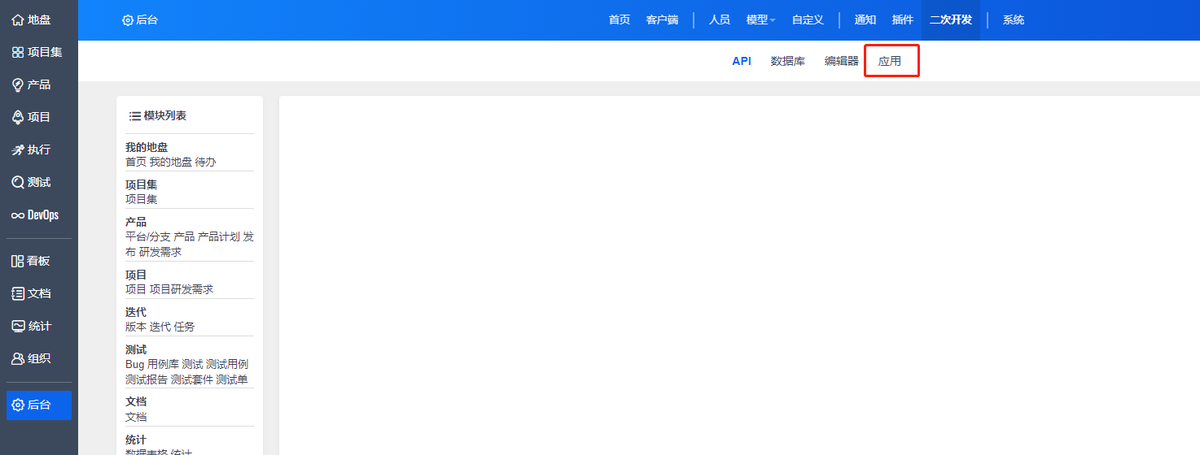Open 客户端 in the top navigation
The image size is (1200, 455).
coord(662,20)
